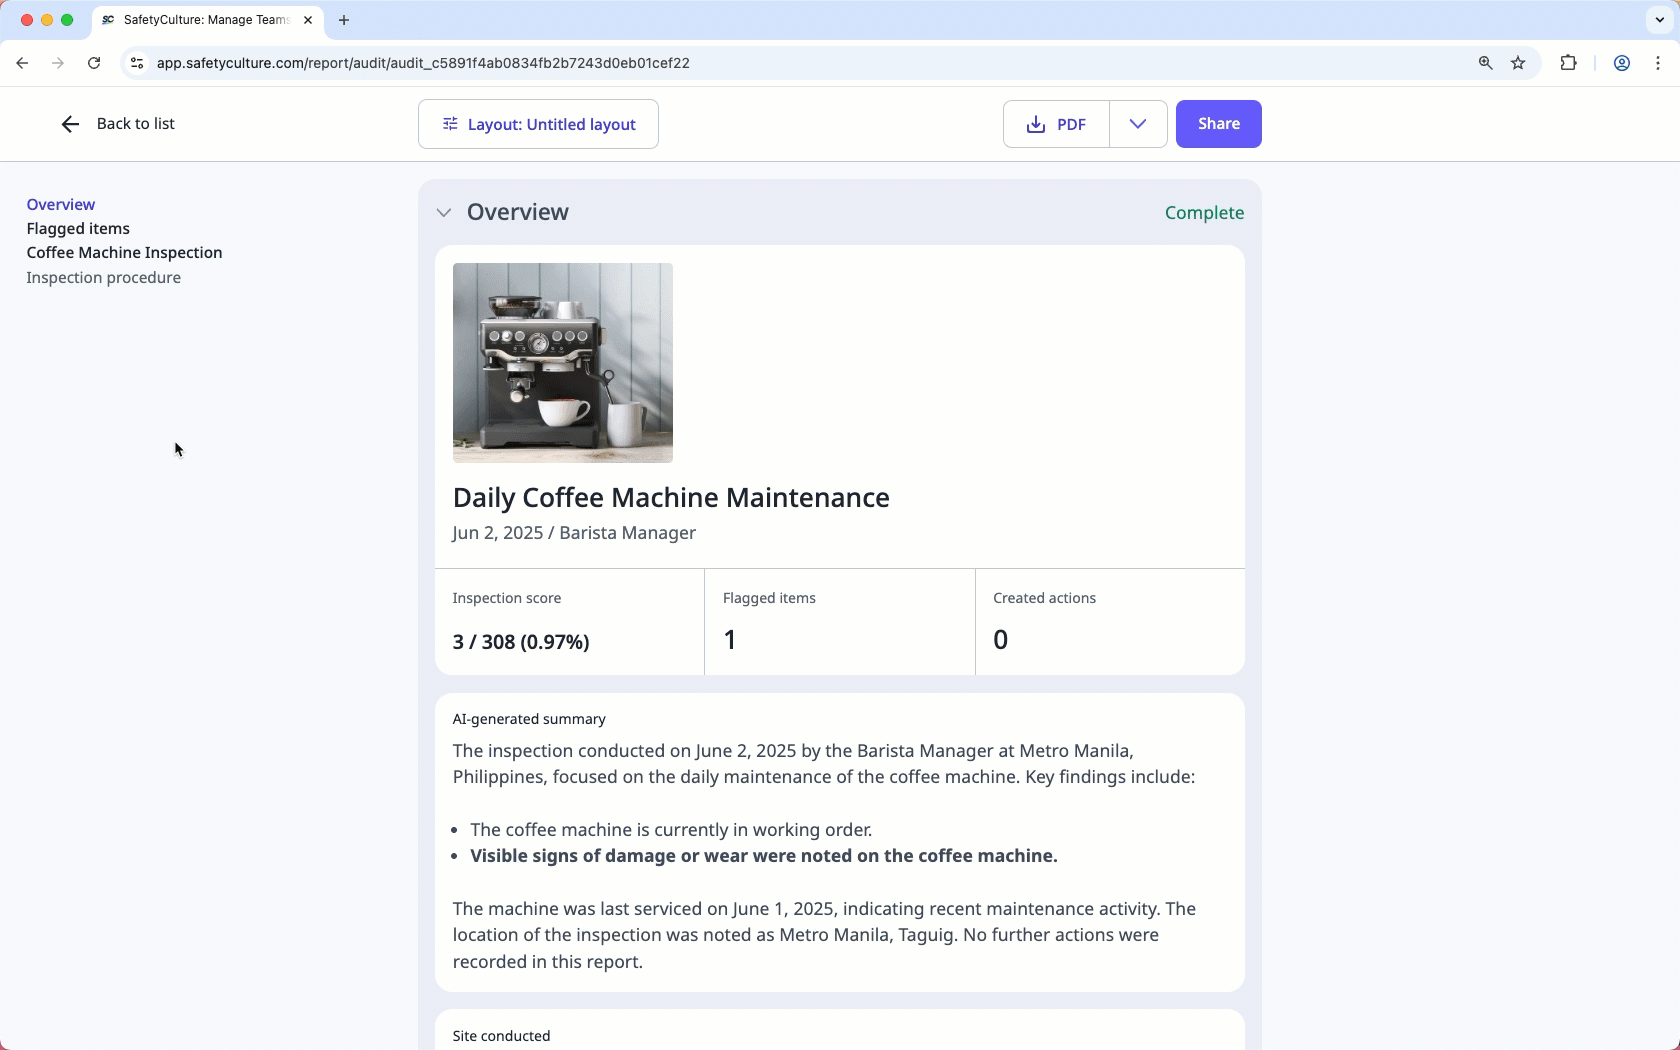Open the zoom magnifier icon in address bar
Image resolution: width=1680 pixels, height=1050 pixels.
[1486, 63]
